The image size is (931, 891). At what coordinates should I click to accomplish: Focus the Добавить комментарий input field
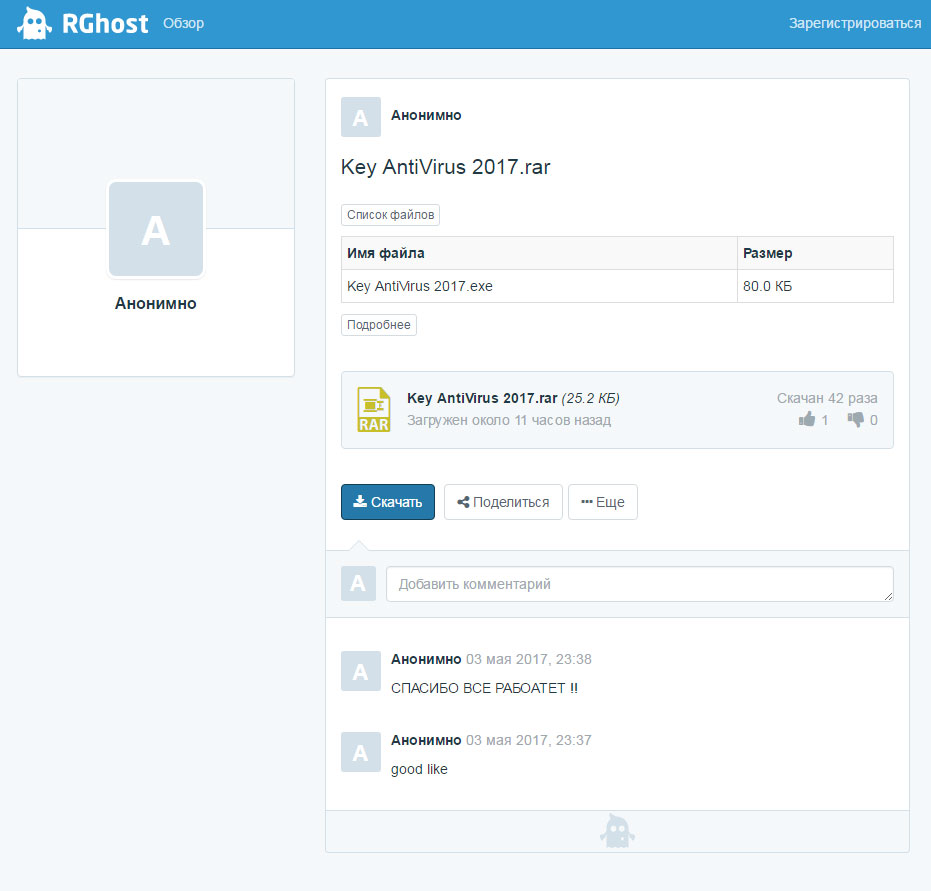click(x=639, y=584)
